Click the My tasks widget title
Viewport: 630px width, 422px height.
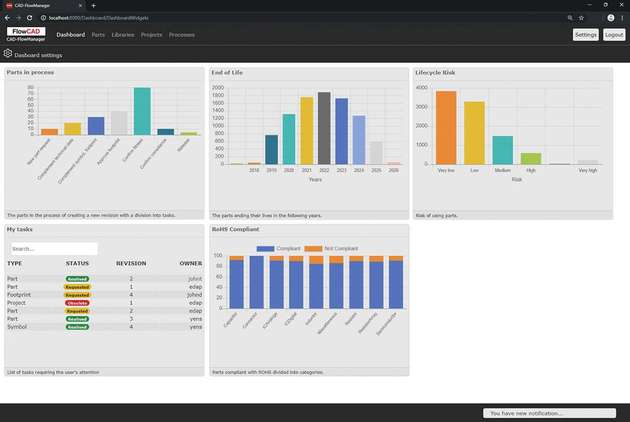point(20,229)
